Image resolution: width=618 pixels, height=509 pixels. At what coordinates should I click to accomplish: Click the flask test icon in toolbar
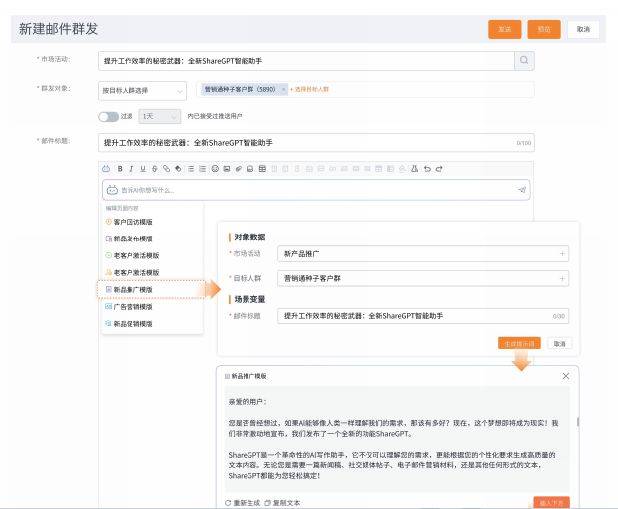415,169
